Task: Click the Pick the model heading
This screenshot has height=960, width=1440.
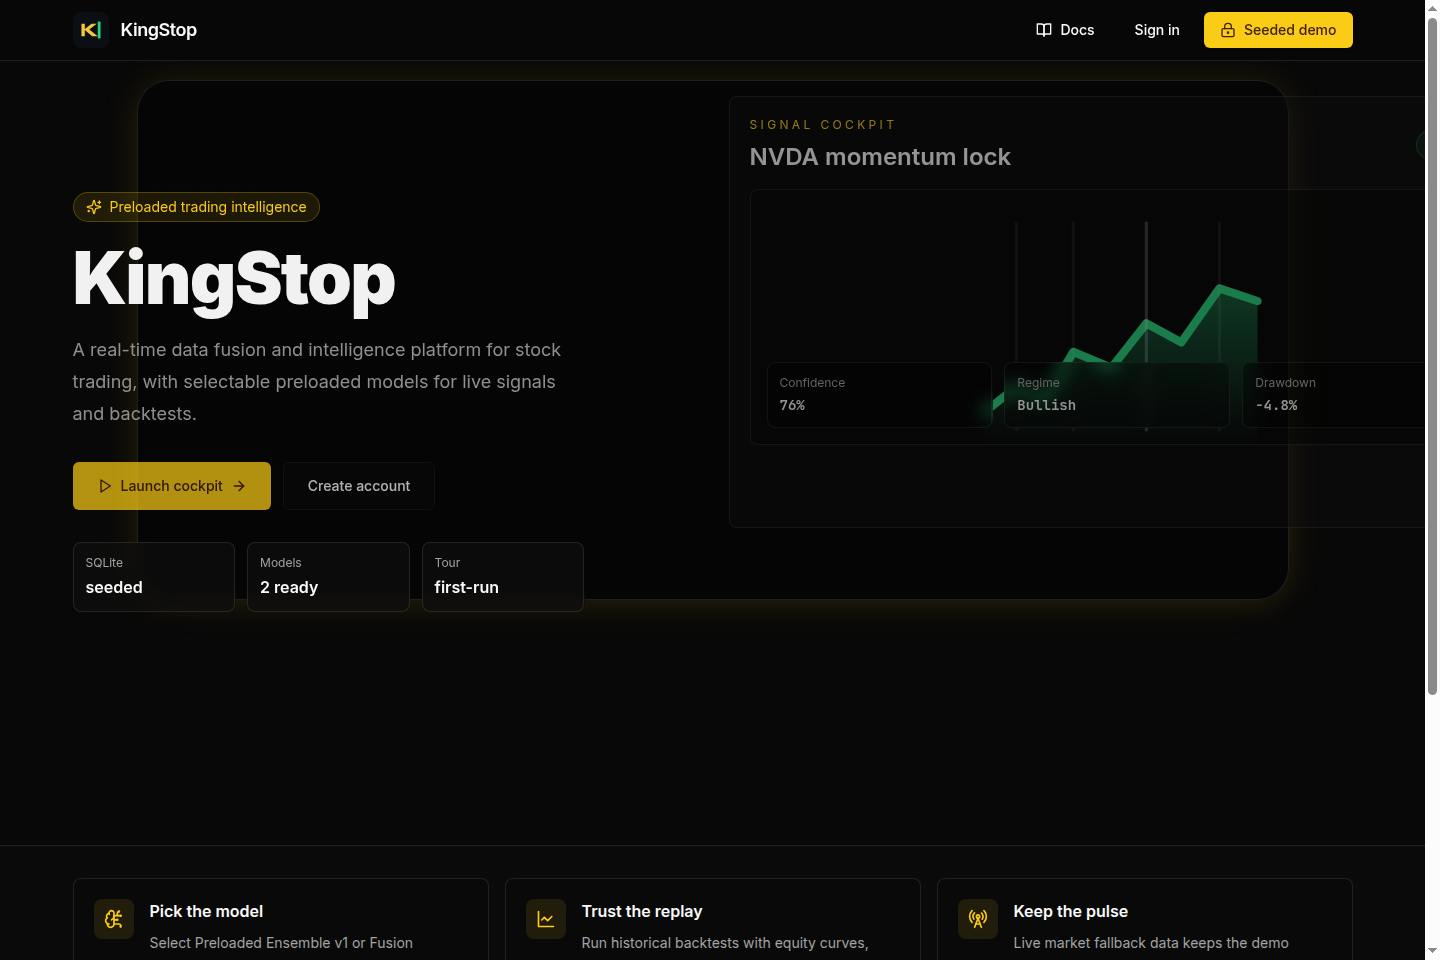Action: pyautogui.click(x=206, y=912)
